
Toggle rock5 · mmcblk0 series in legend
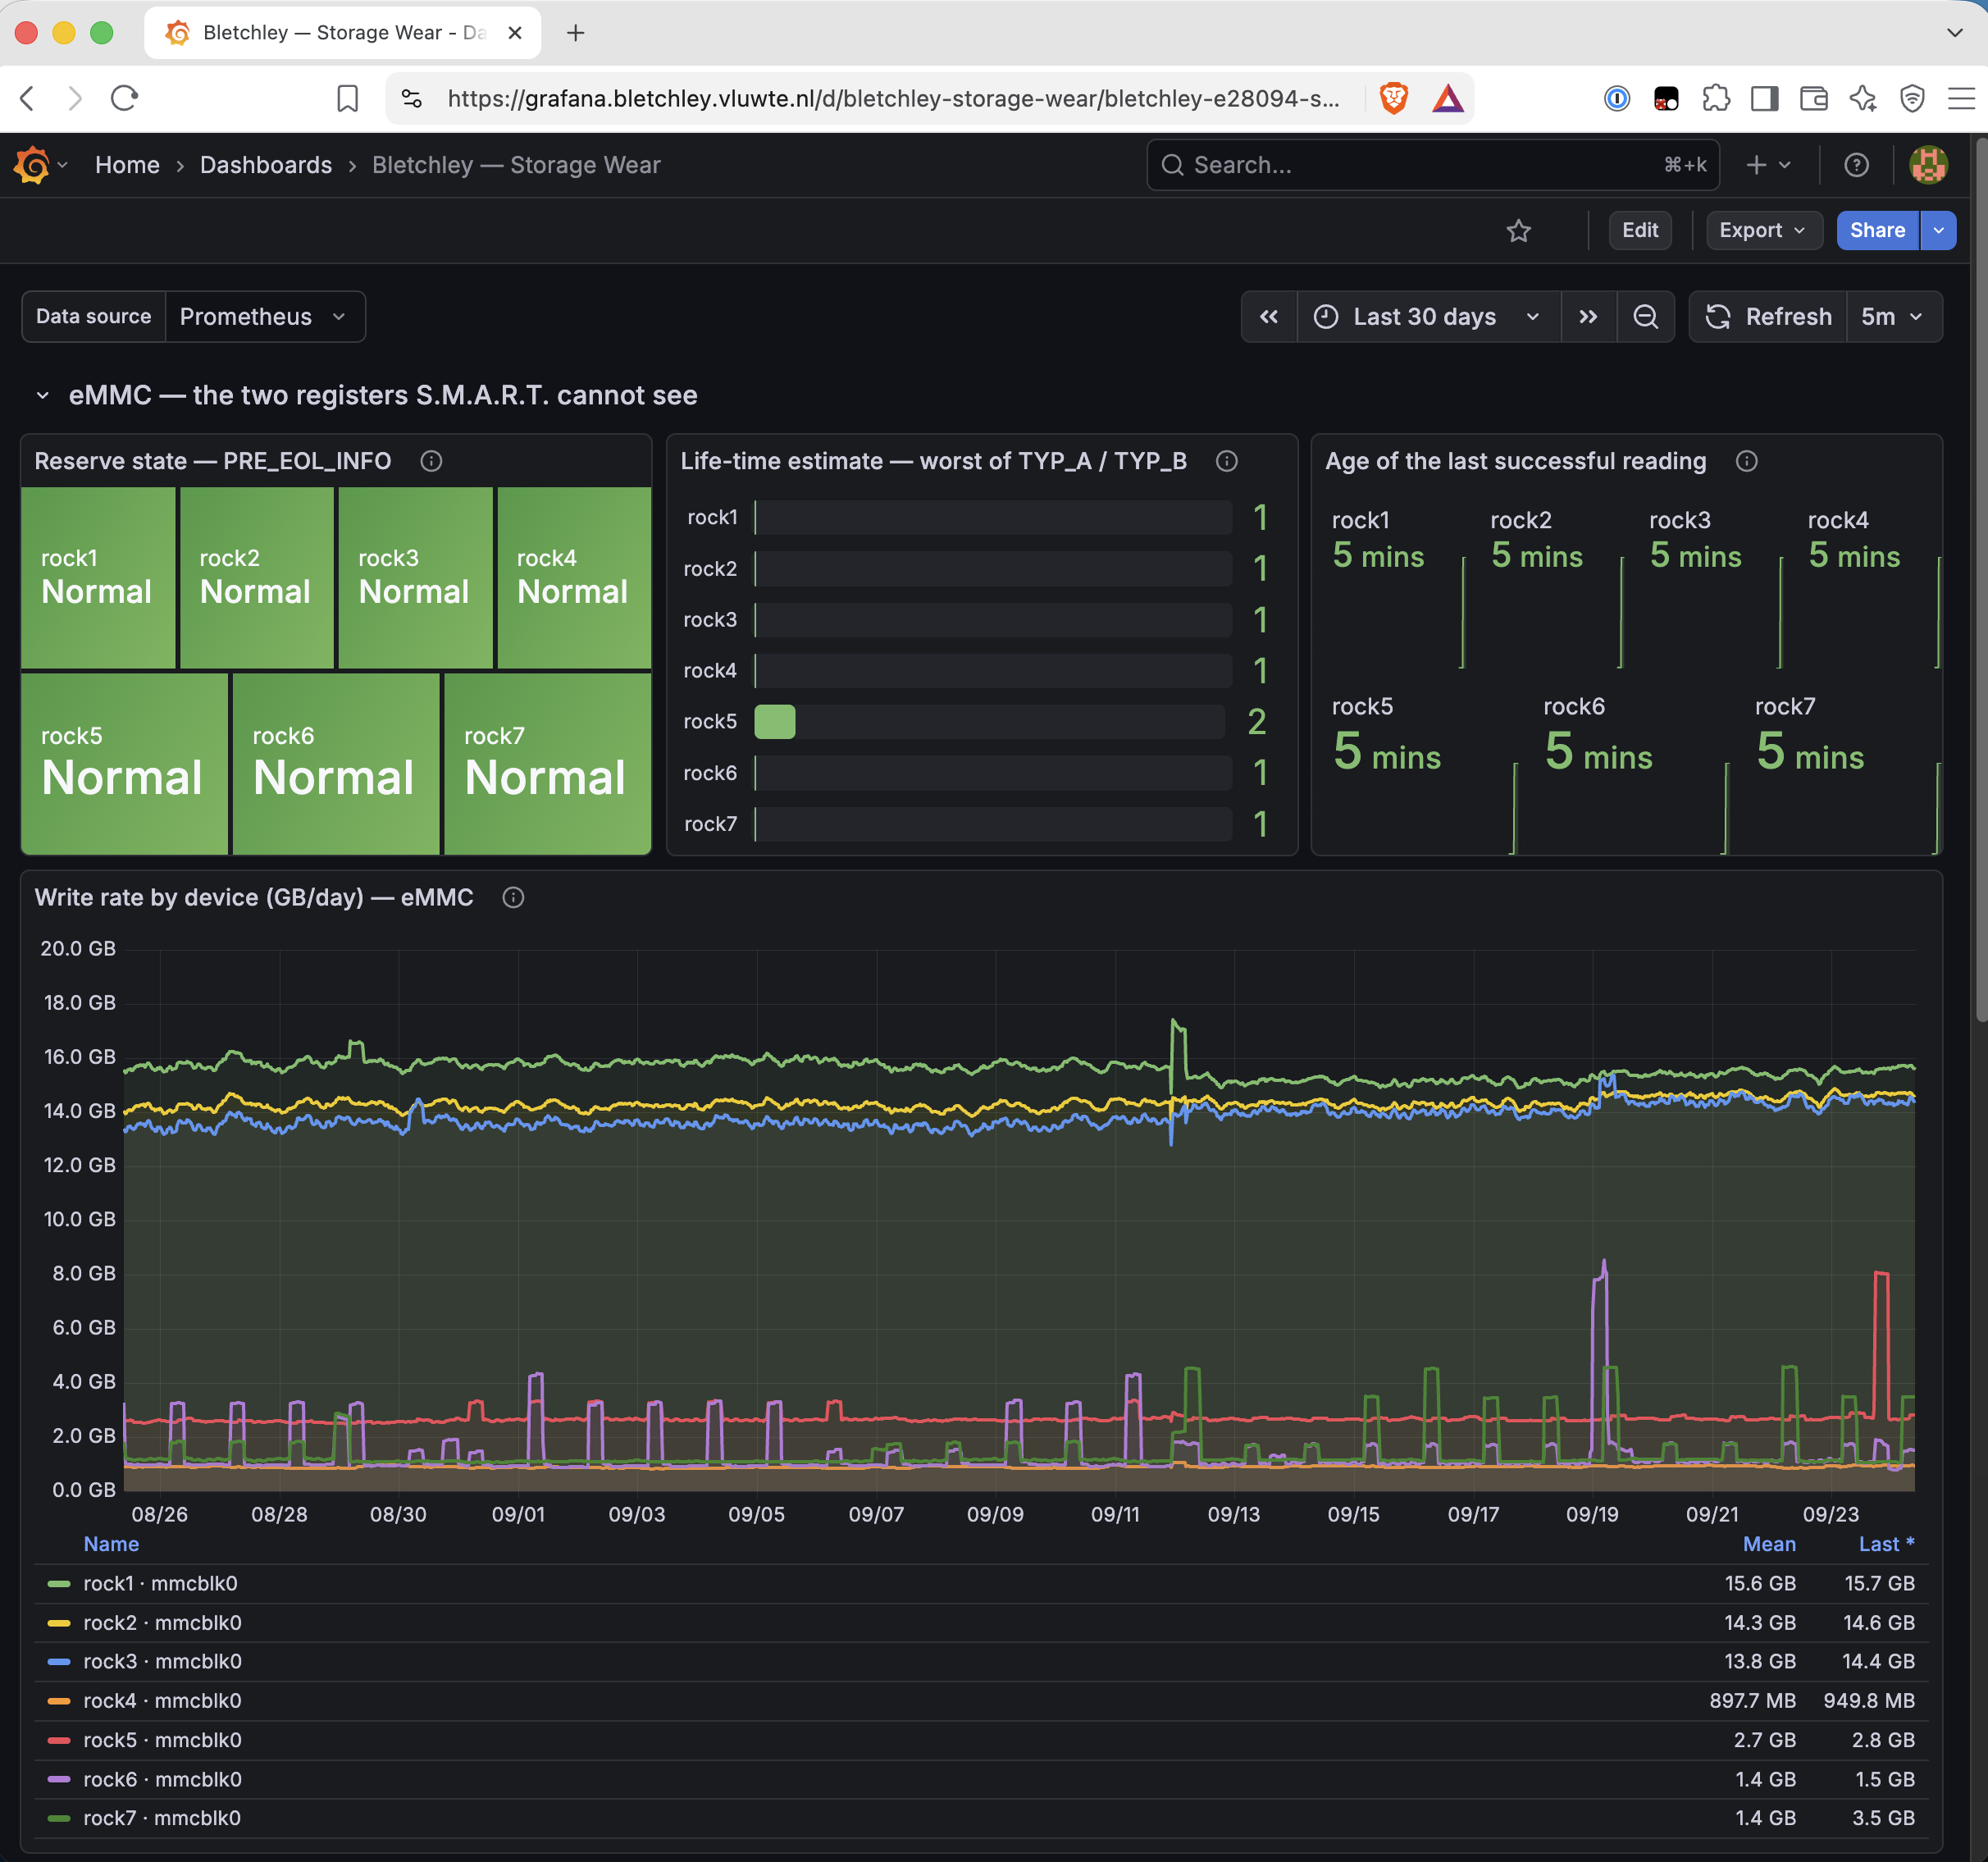tap(162, 1740)
